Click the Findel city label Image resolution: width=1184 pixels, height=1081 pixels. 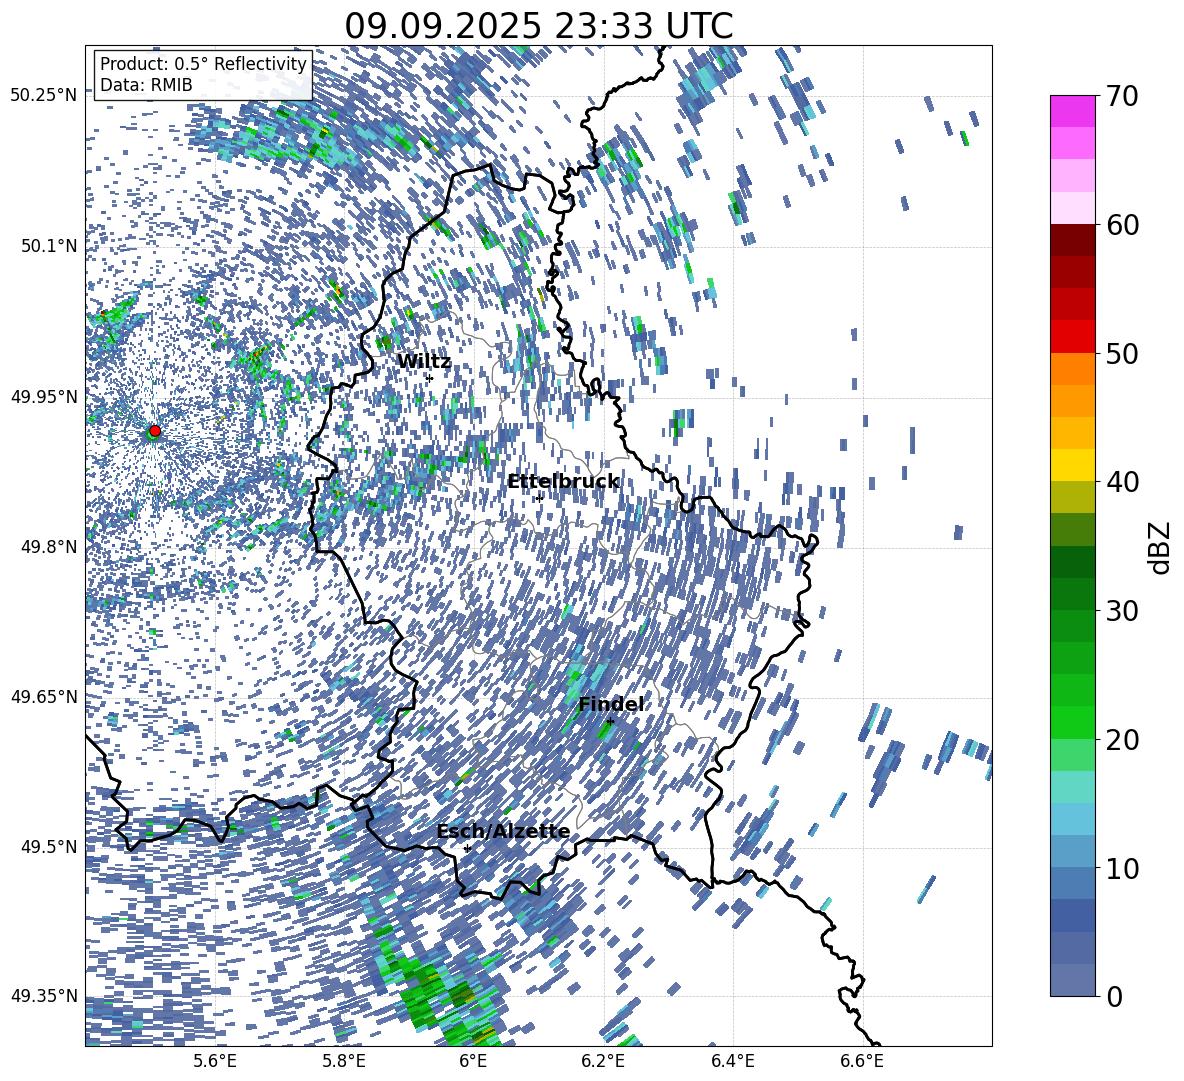click(611, 704)
